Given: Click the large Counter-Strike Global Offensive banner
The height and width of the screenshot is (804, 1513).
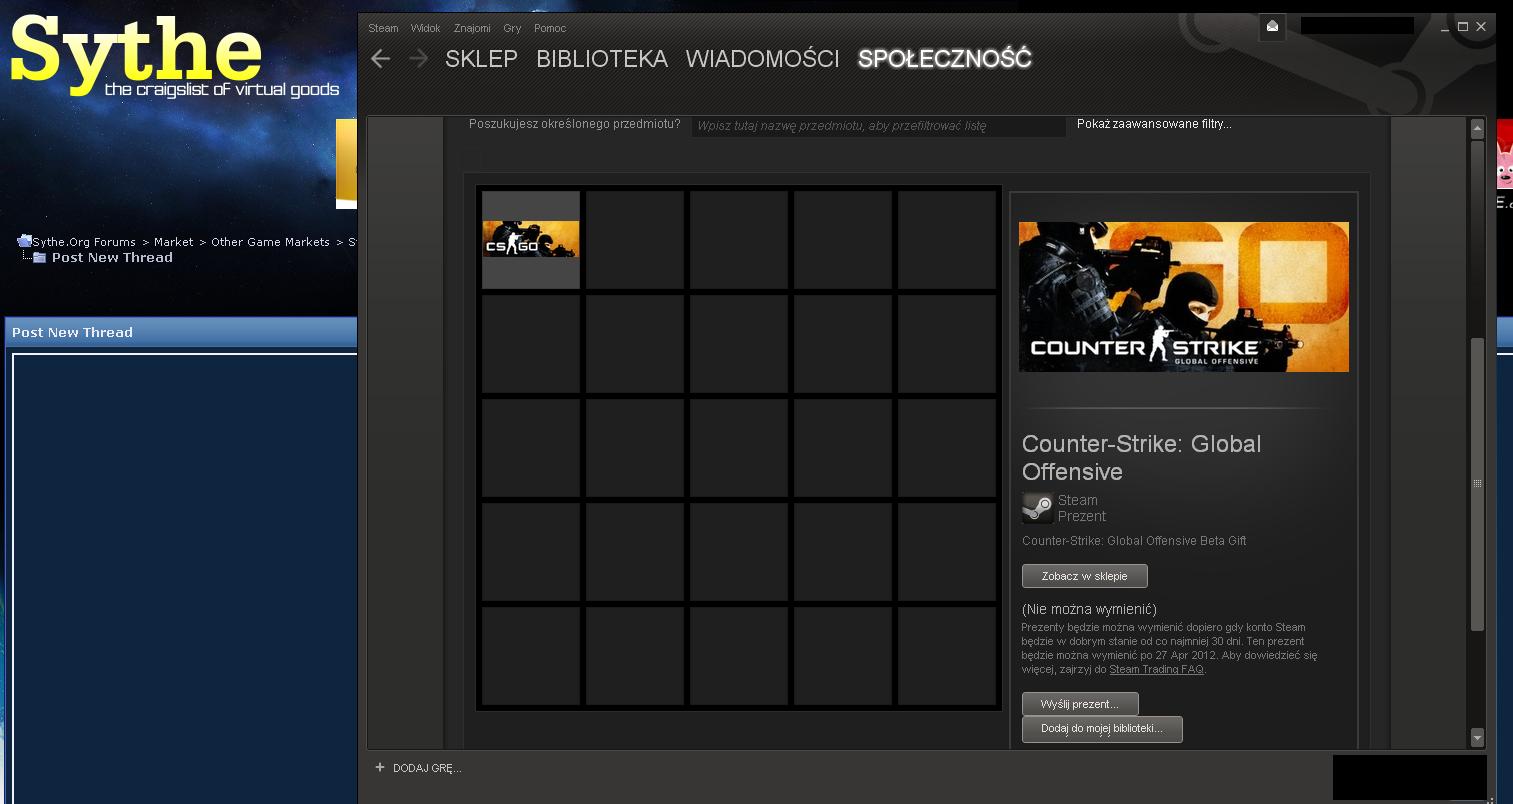Looking at the screenshot, I should point(1184,297).
